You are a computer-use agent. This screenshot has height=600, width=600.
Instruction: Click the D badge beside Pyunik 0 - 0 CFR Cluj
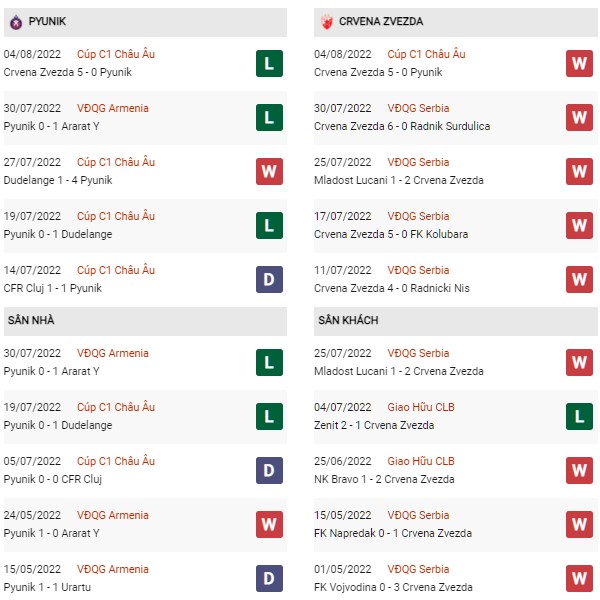269,470
